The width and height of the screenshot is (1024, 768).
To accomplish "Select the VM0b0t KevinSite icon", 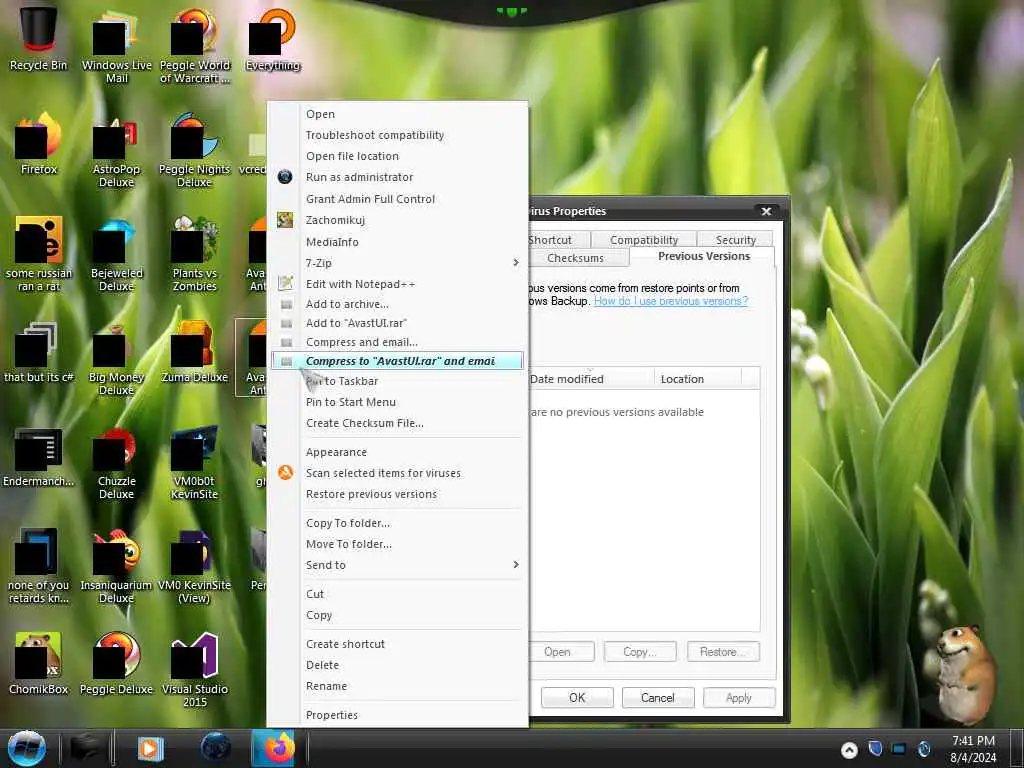I will click(x=195, y=461).
